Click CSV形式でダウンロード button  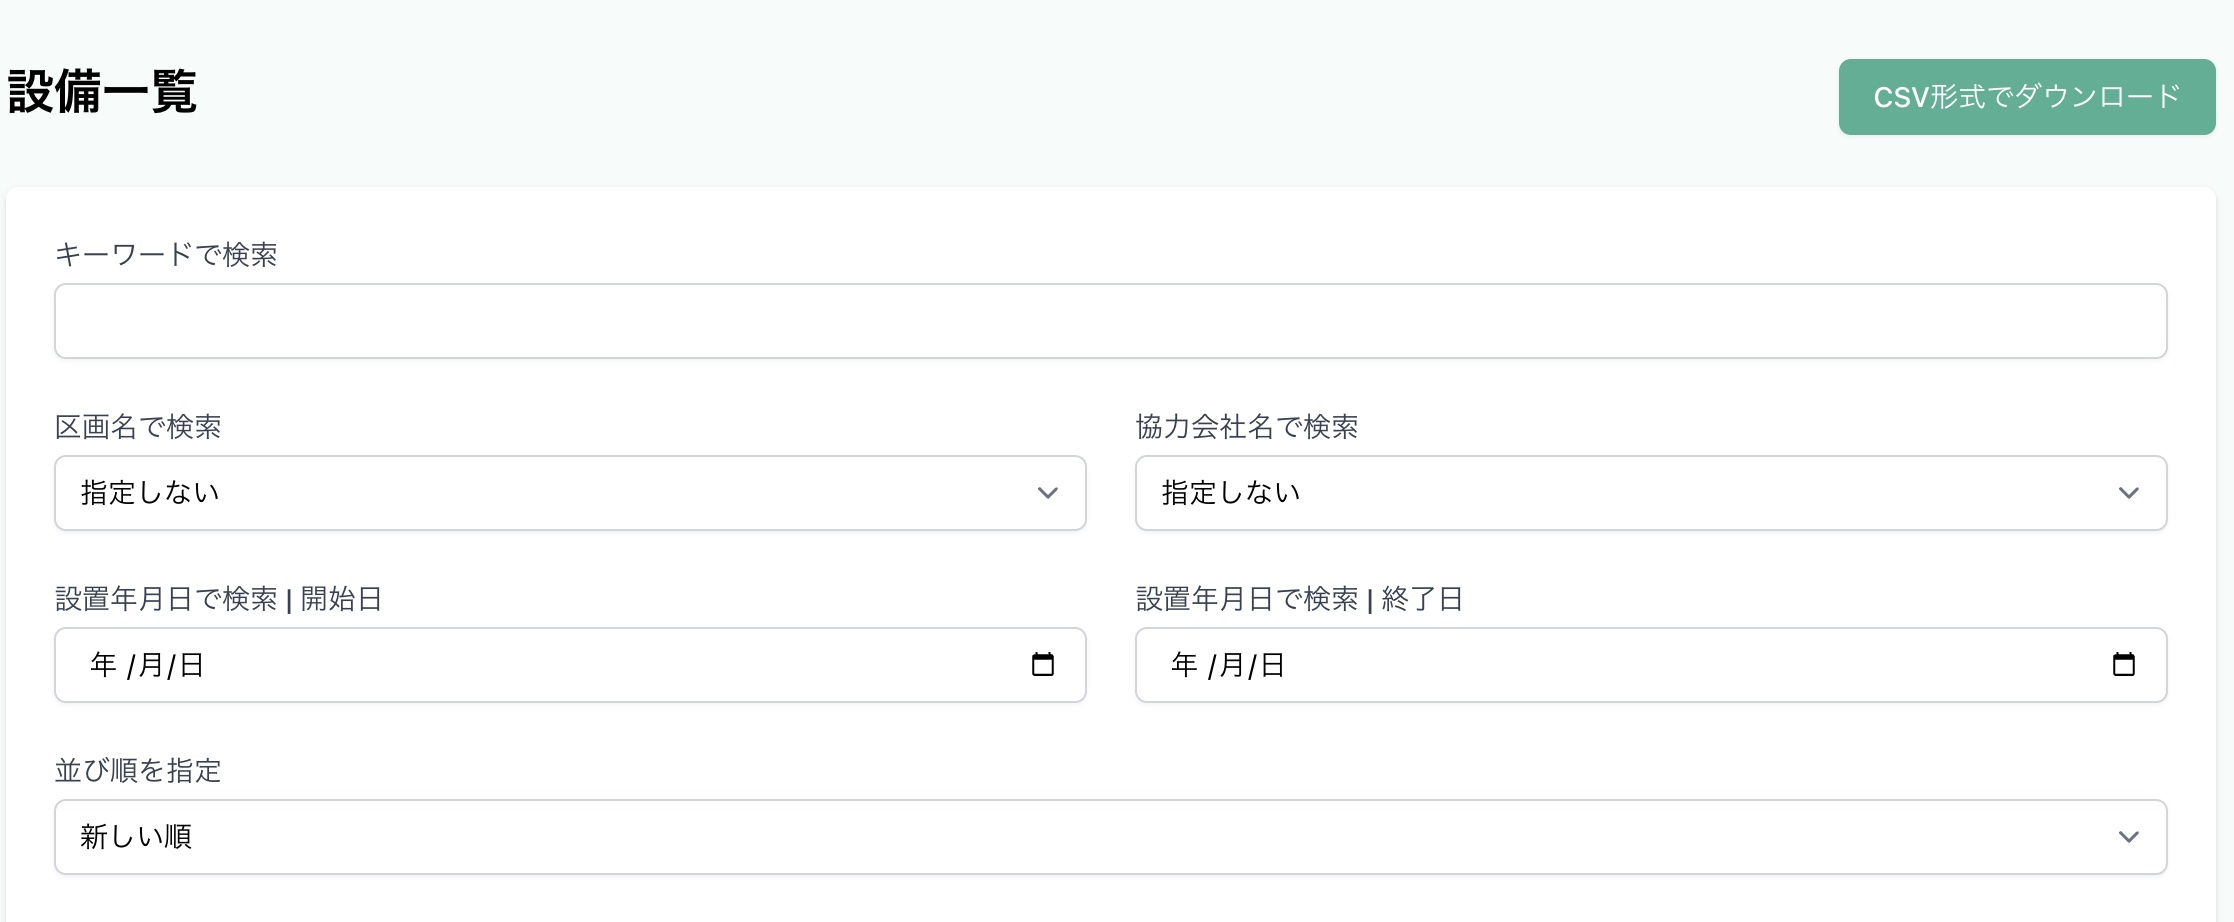(2027, 97)
